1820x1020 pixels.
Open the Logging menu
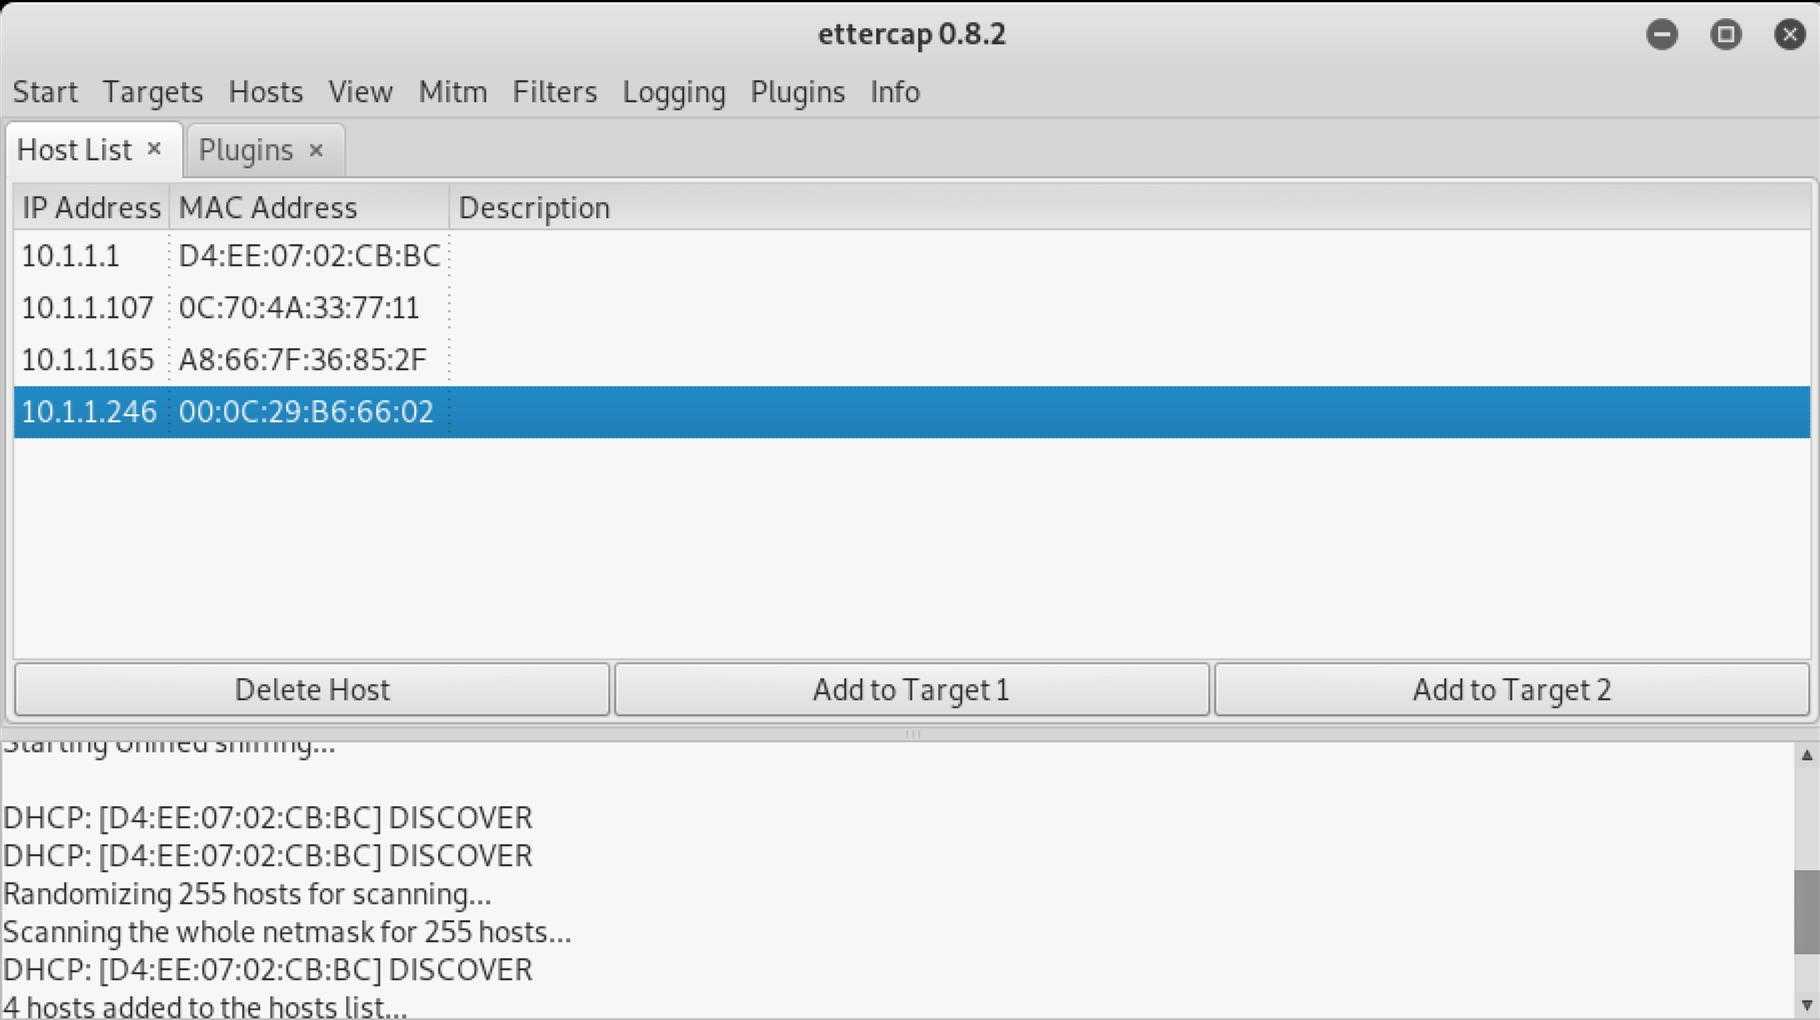674,92
